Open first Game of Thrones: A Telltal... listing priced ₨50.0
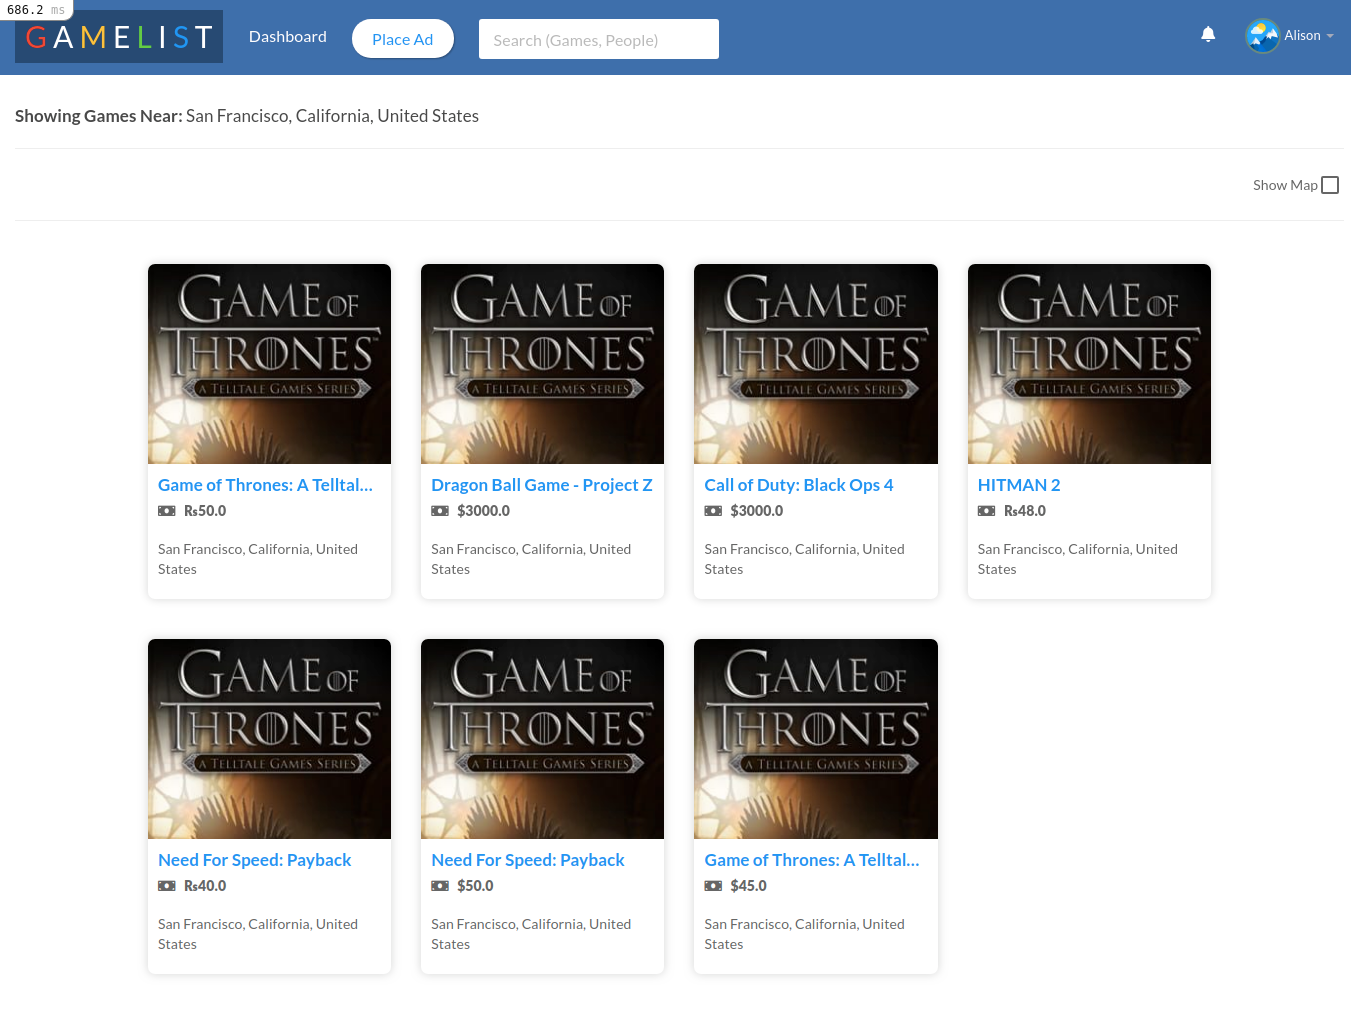Image resolution: width=1351 pixels, height=1016 pixels. point(265,485)
